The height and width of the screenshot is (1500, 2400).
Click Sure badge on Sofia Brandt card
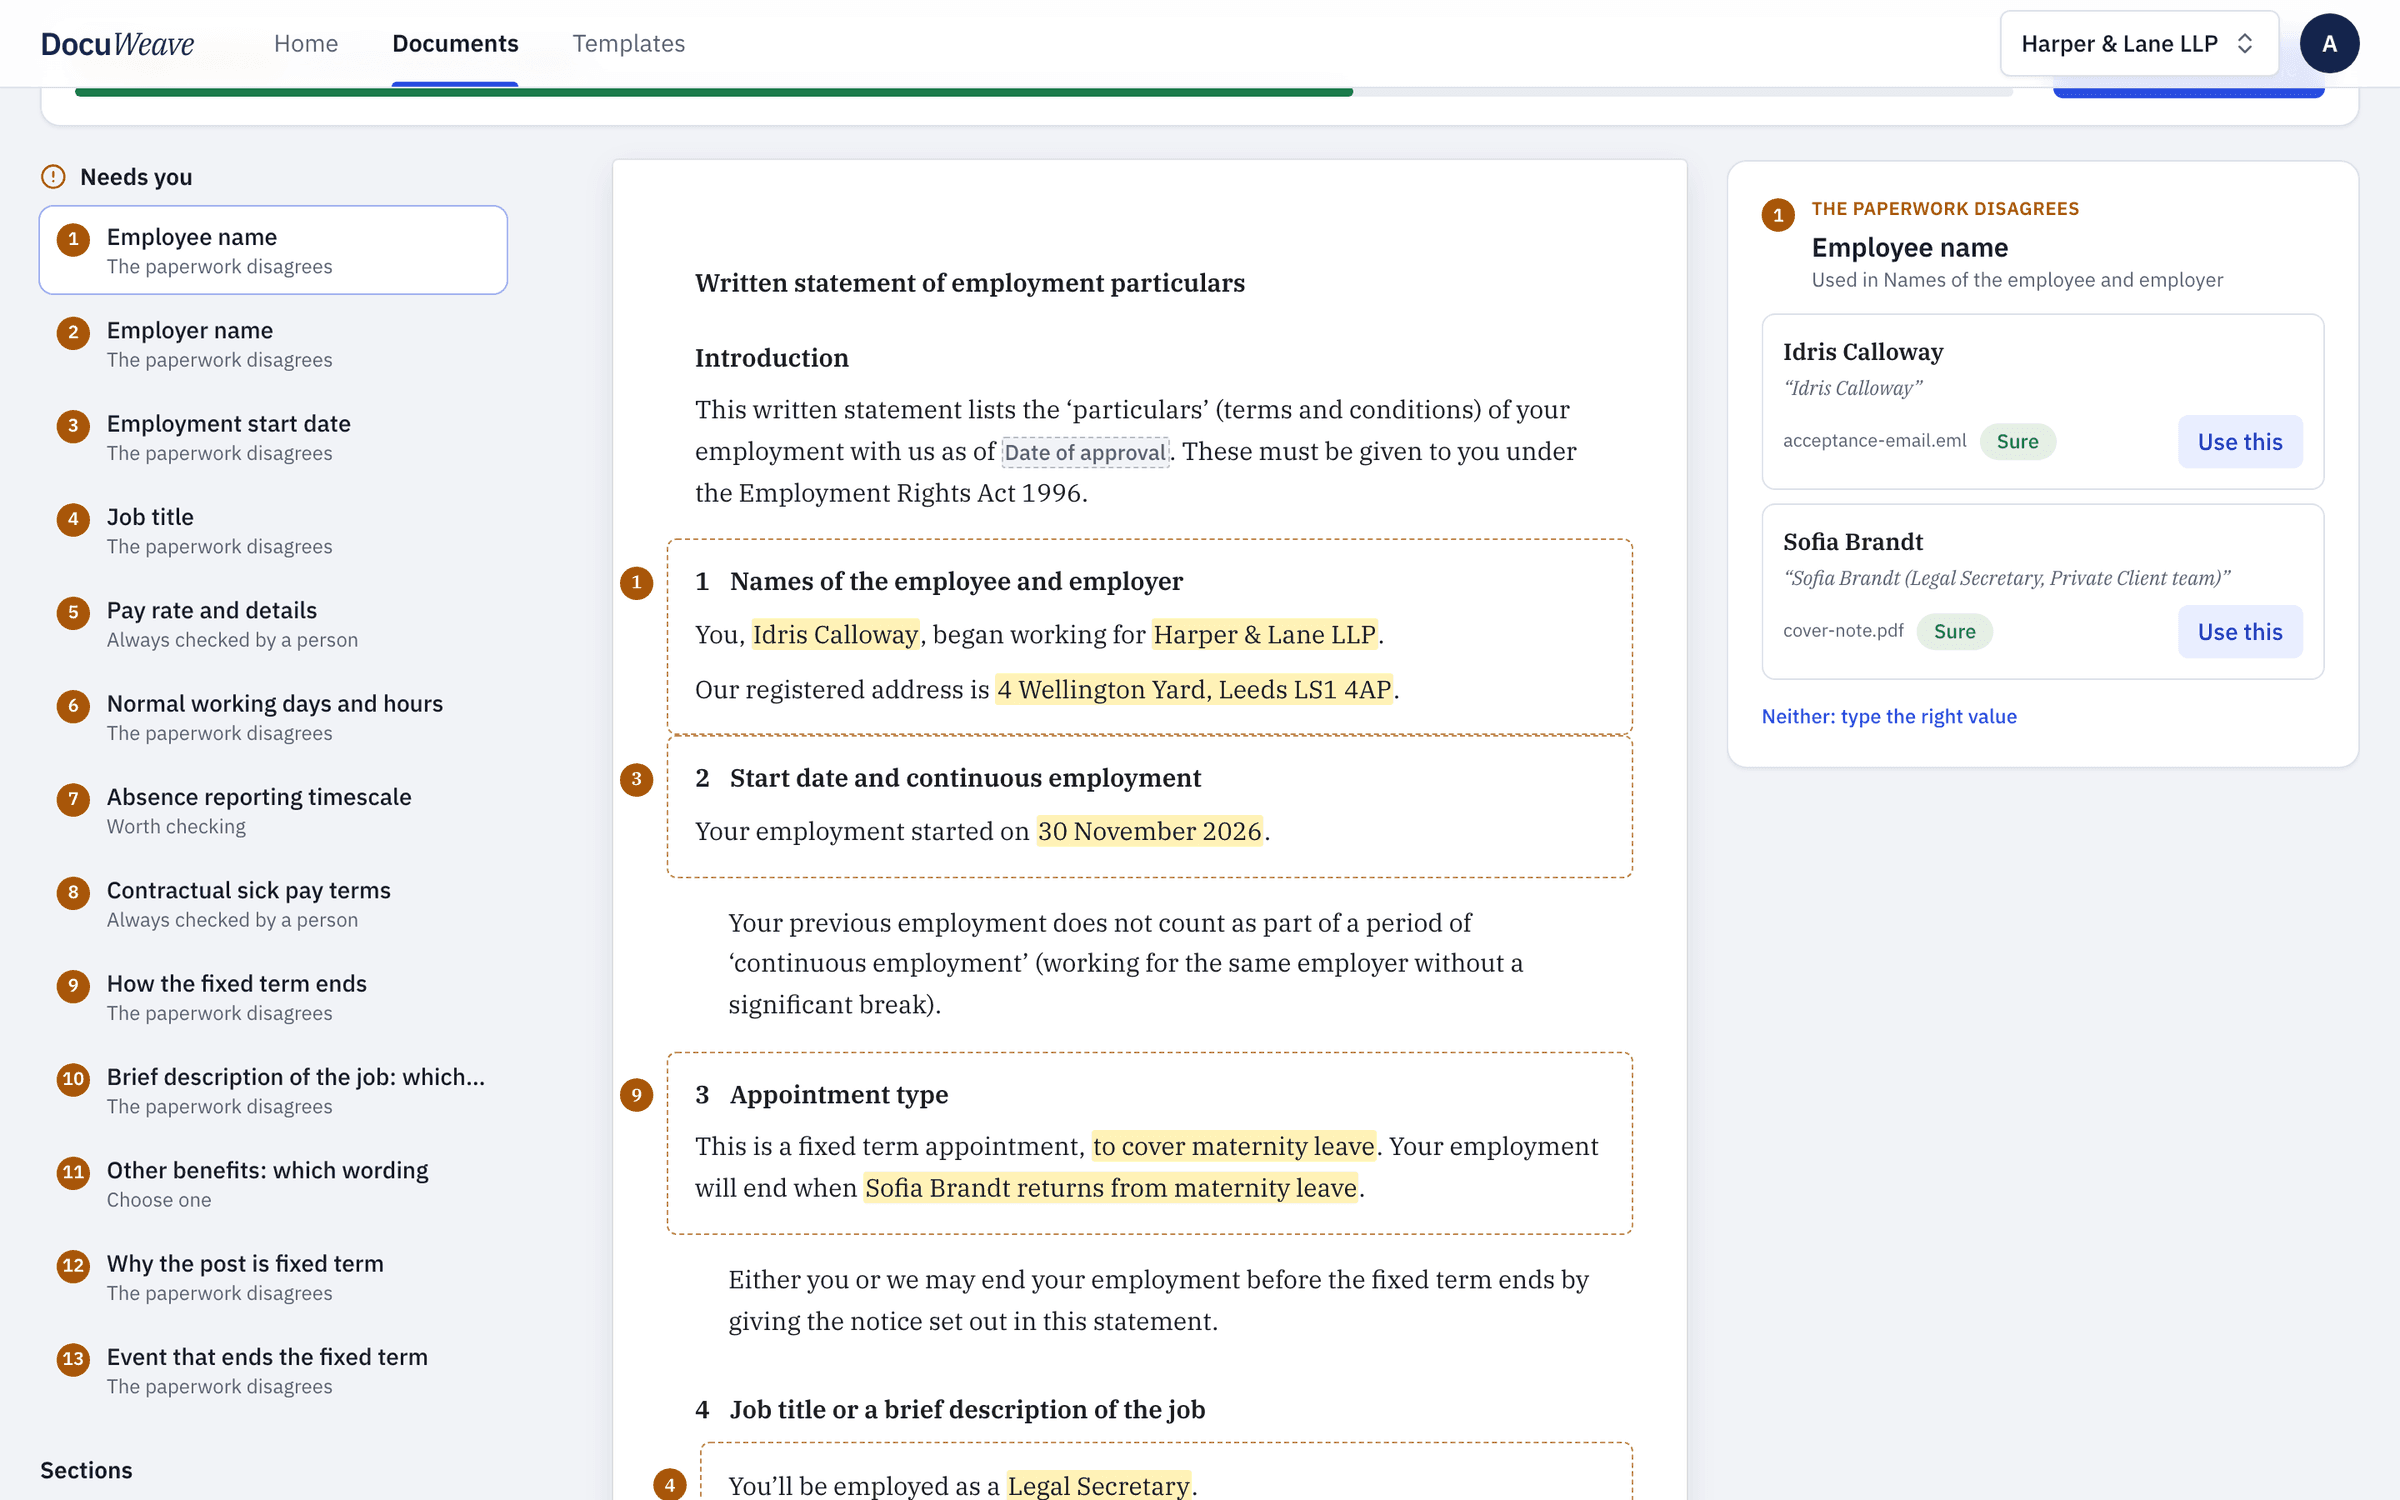tap(1954, 632)
